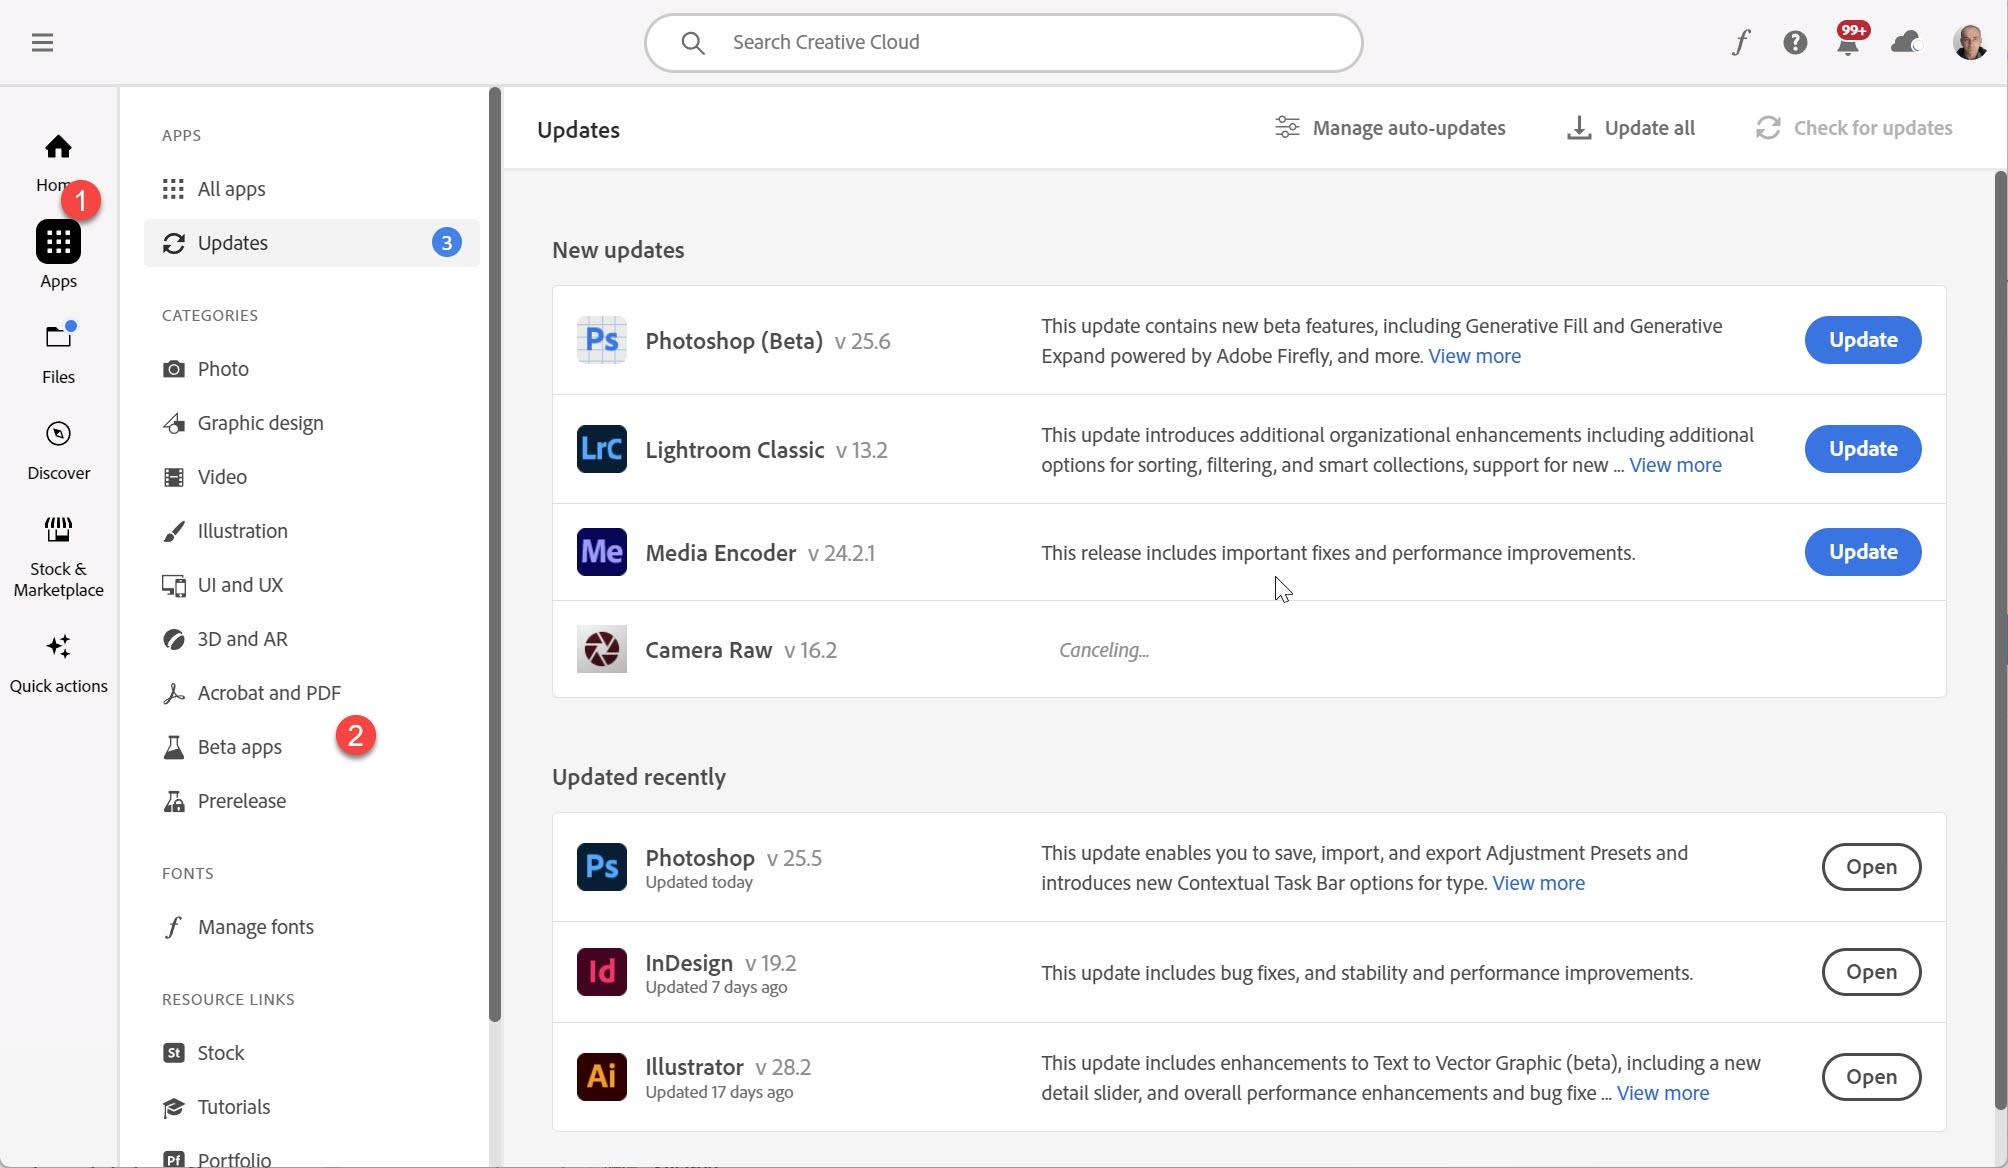
Task: Update Lightroom Classic
Action: (1862, 449)
